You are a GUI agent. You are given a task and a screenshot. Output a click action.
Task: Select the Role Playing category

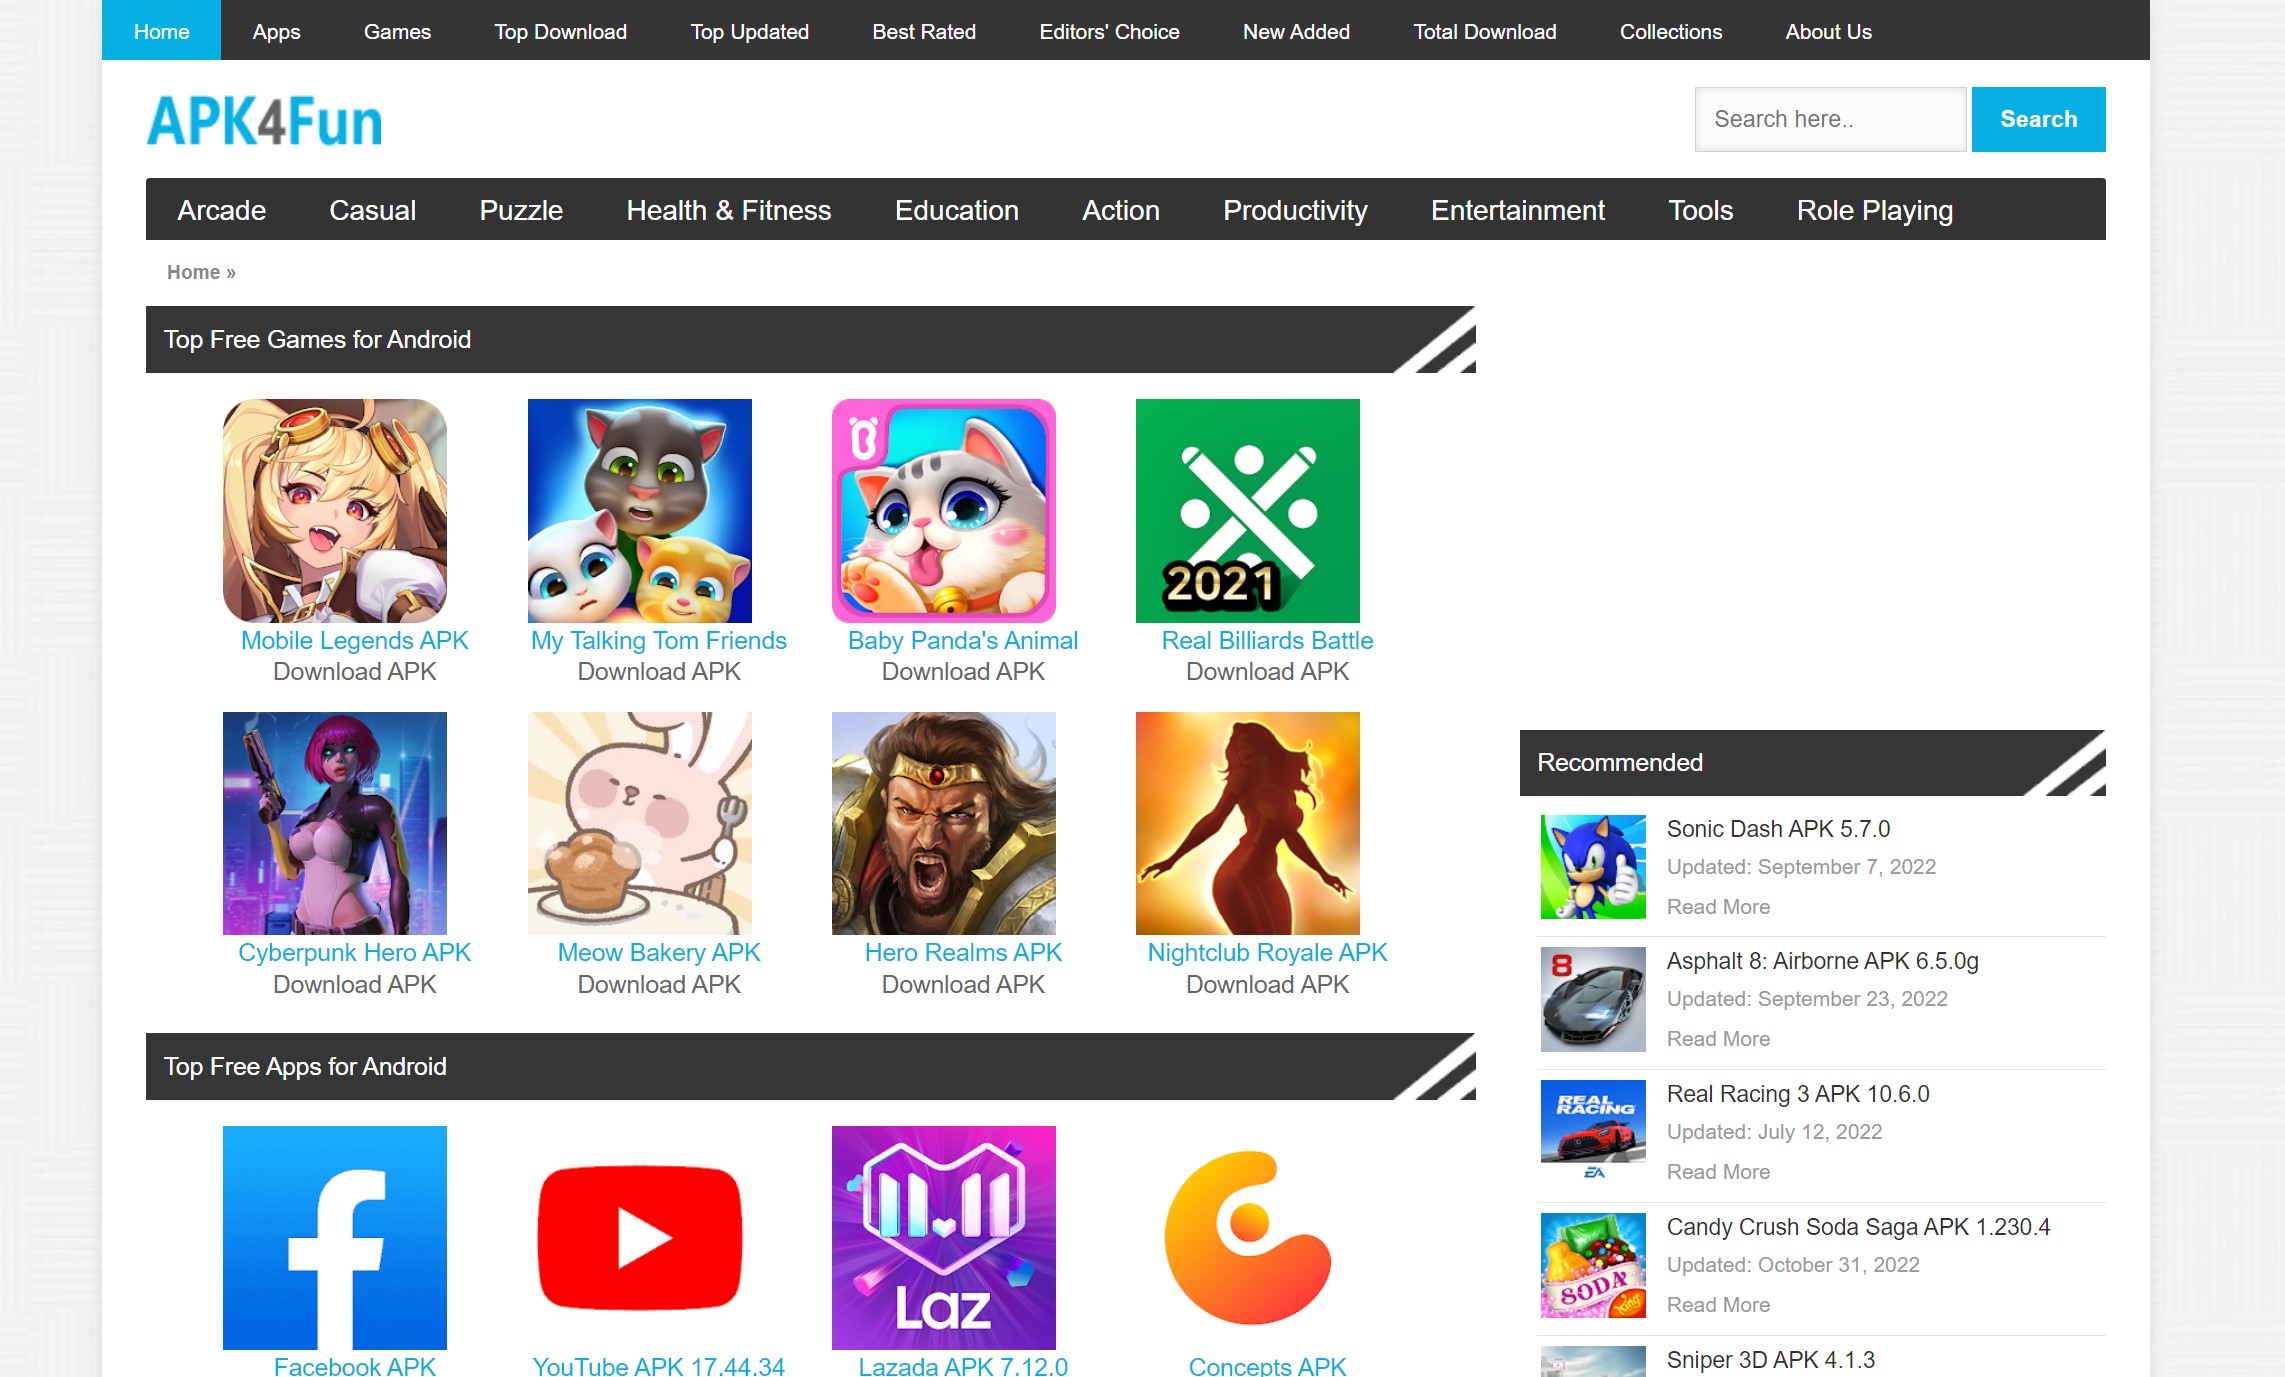(1874, 209)
